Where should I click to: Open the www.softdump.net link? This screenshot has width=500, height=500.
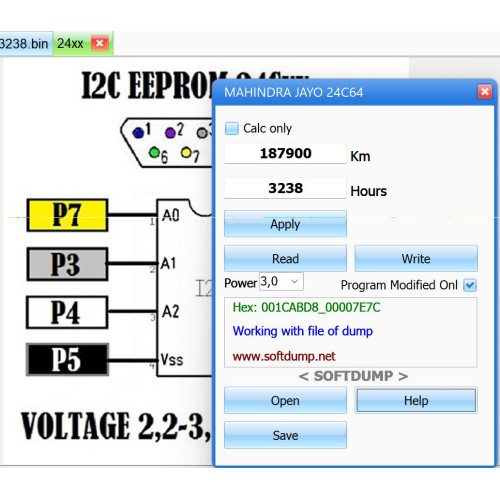(284, 356)
